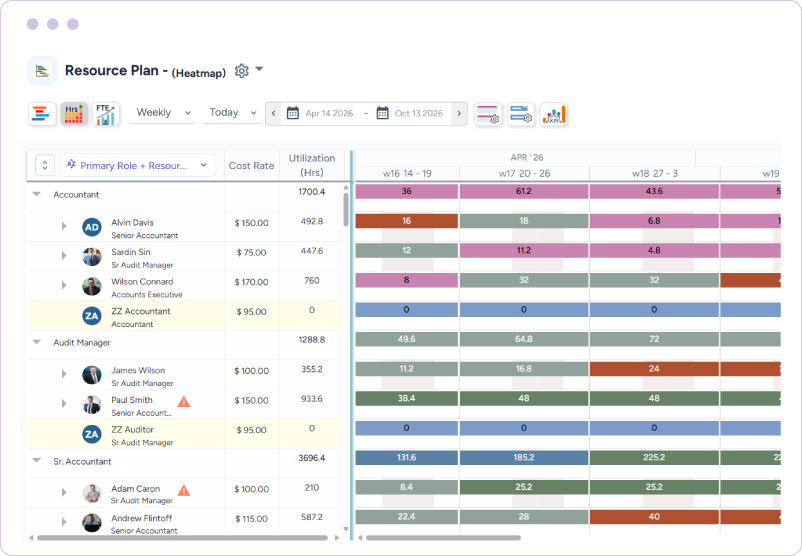Click Sardin Sin's profile photo
This screenshot has height=556, width=802.
(92, 257)
